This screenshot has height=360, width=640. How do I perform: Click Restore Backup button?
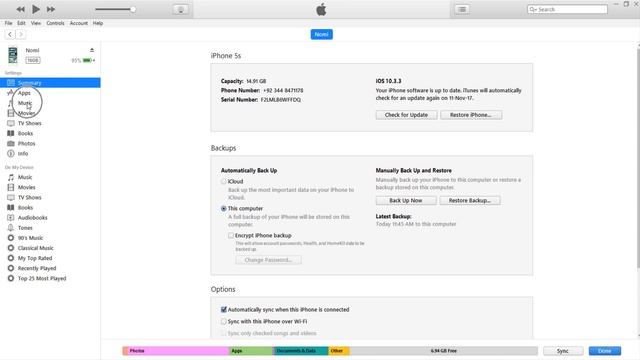point(470,200)
